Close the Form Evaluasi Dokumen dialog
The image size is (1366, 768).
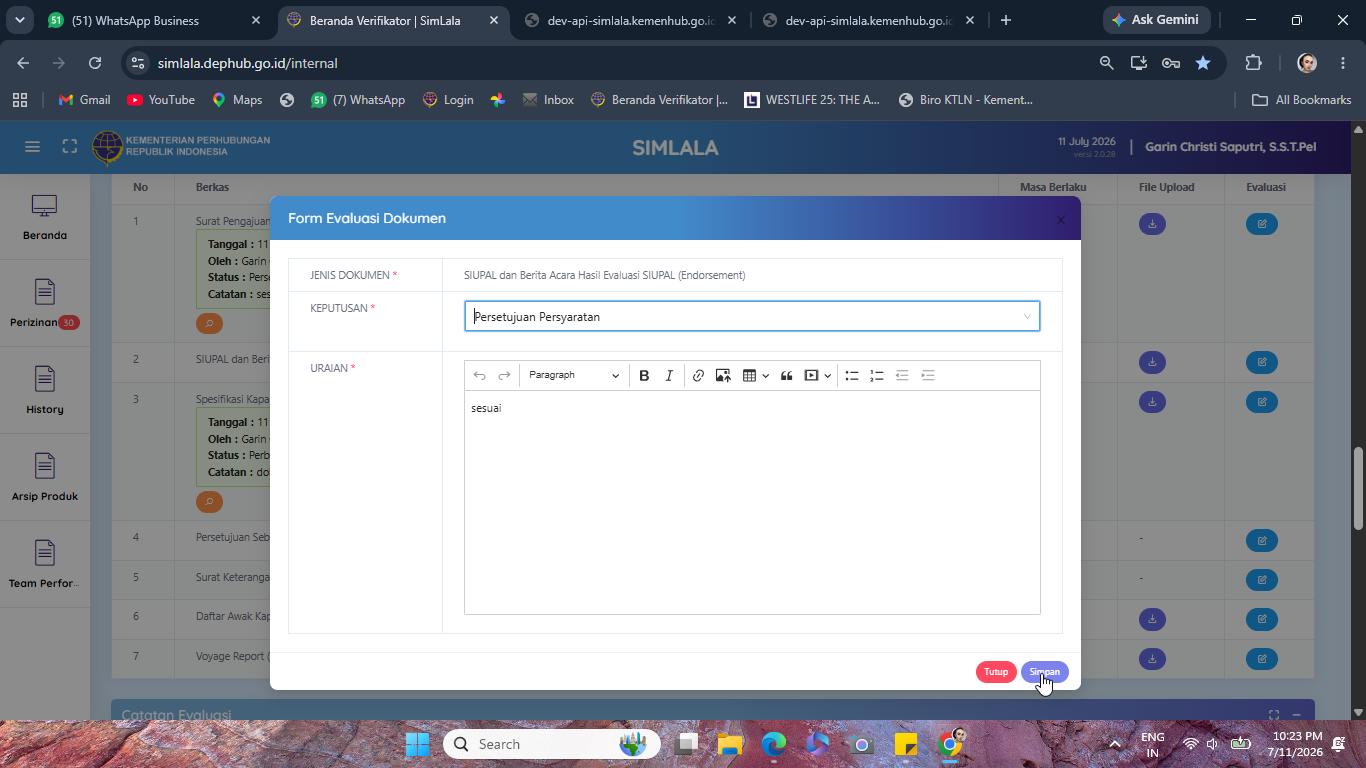pyautogui.click(x=1061, y=219)
